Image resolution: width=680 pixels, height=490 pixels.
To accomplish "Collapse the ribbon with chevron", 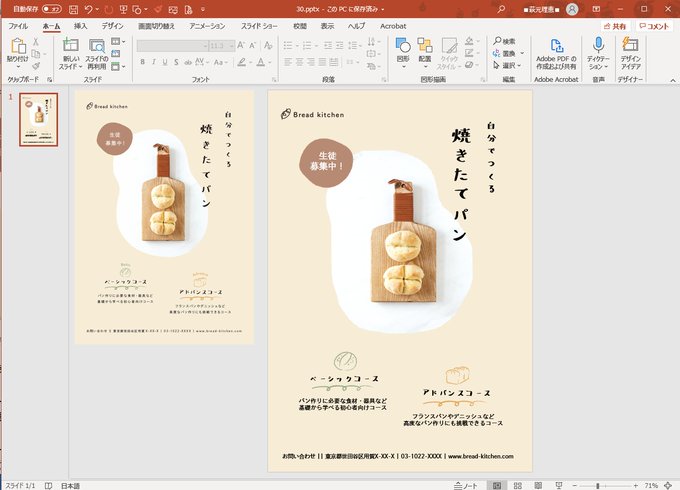I will 673,80.
